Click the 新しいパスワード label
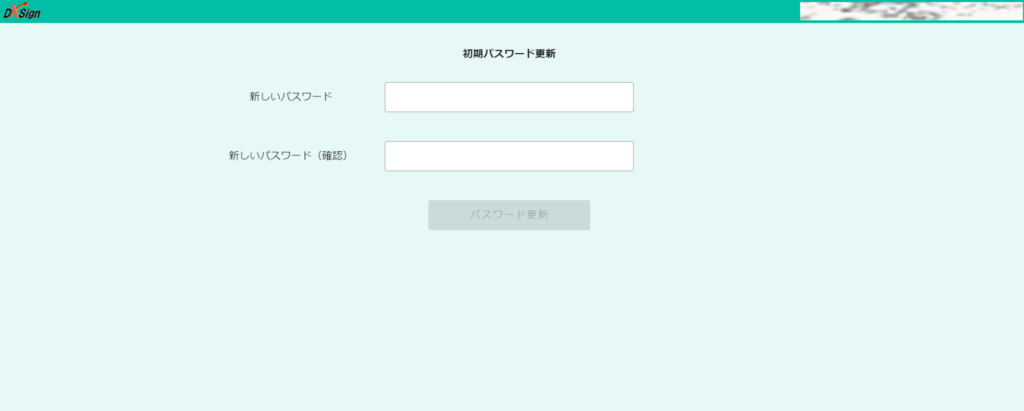The height and width of the screenshot is (411, 1024). coord(290,97)
